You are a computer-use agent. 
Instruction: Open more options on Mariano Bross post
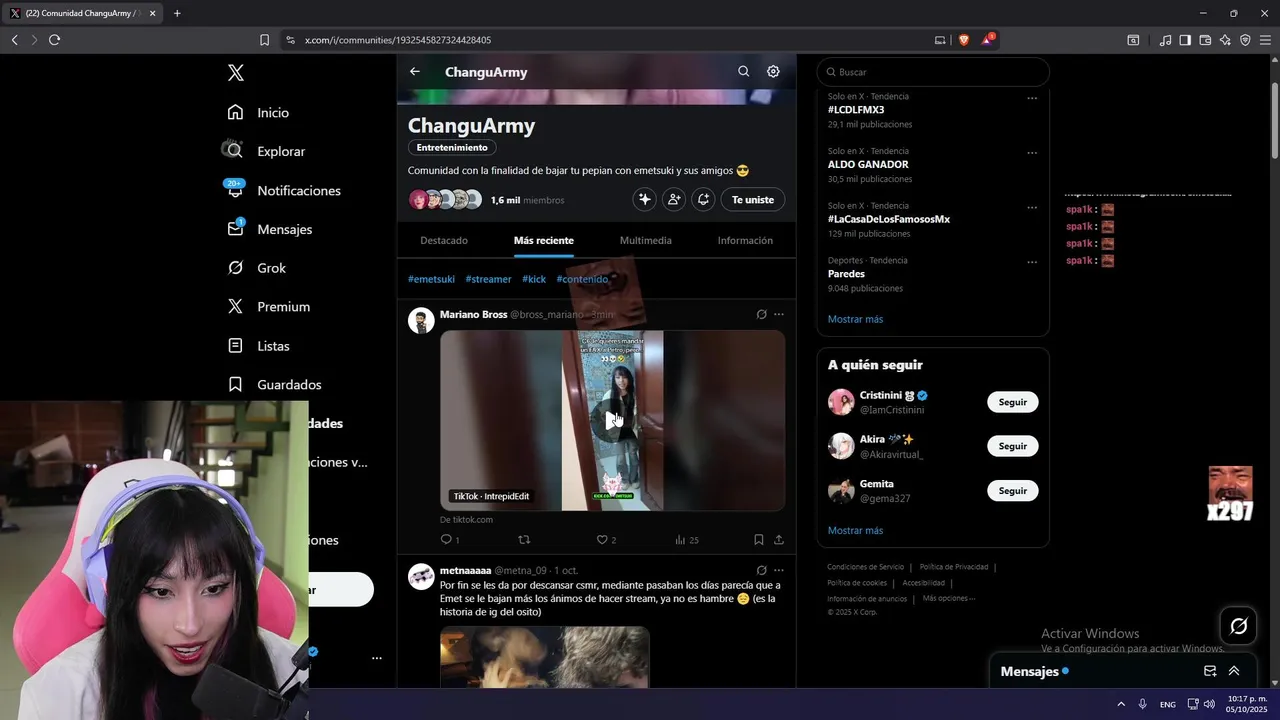[x=779, y=314]
